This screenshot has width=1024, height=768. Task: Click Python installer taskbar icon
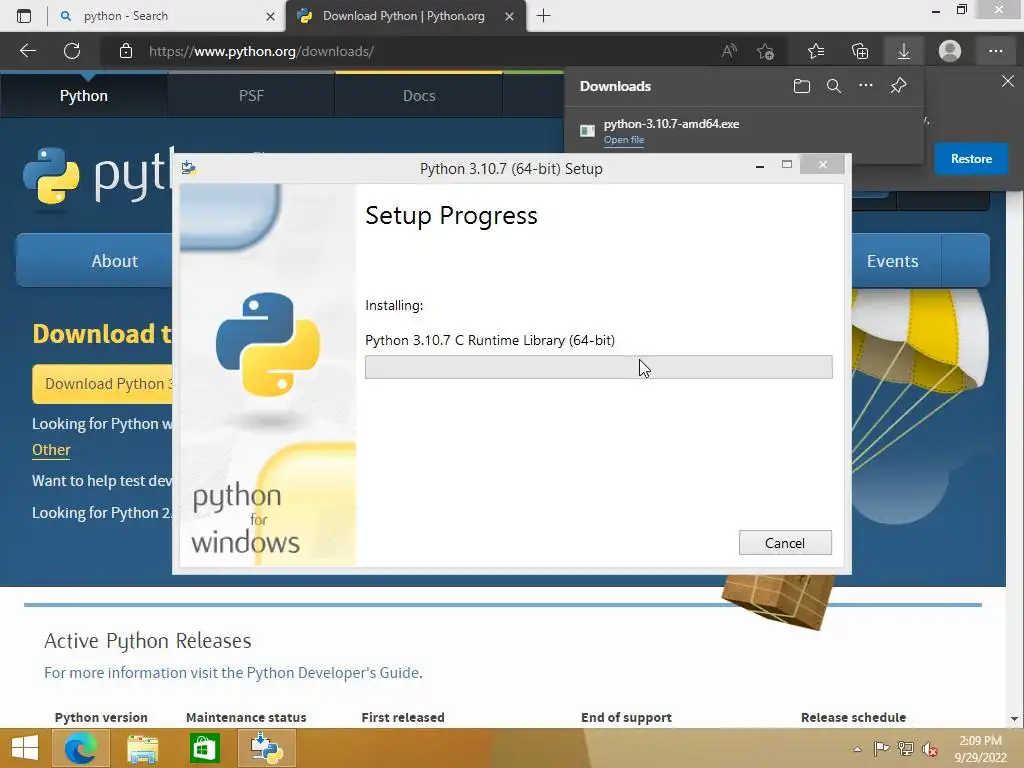(x=266, y=748)
